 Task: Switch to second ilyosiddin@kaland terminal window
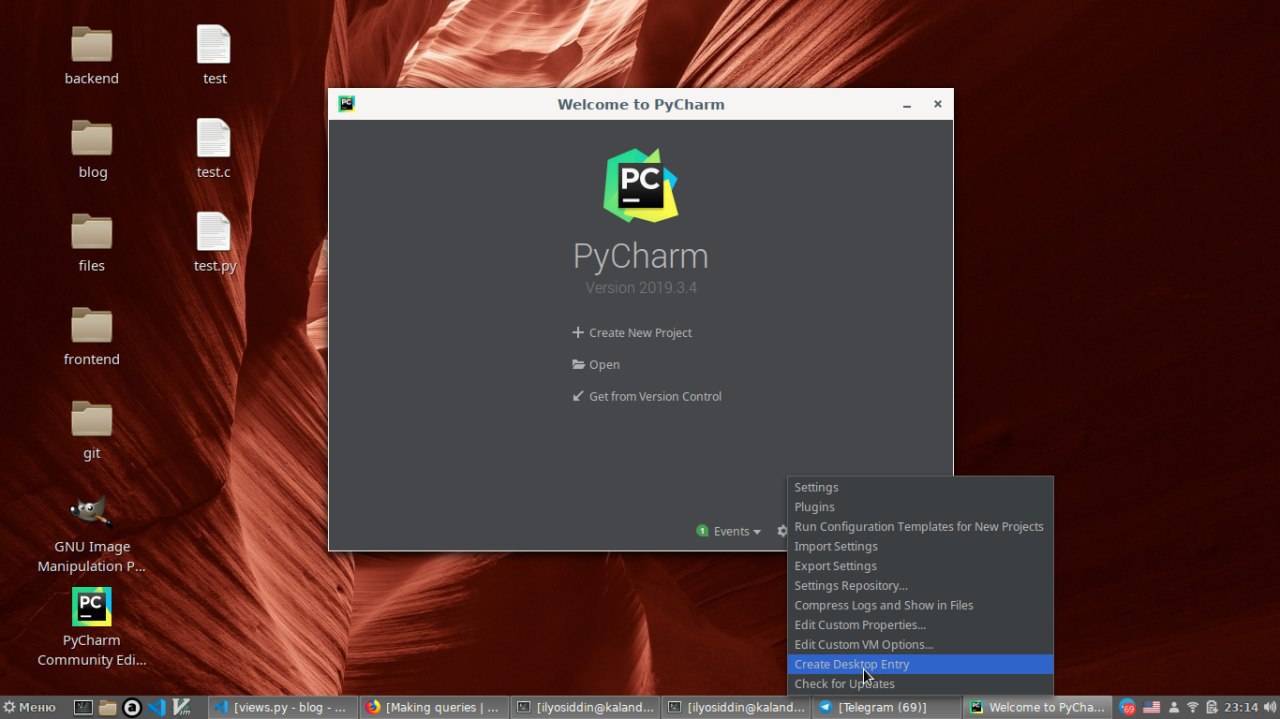736,707
